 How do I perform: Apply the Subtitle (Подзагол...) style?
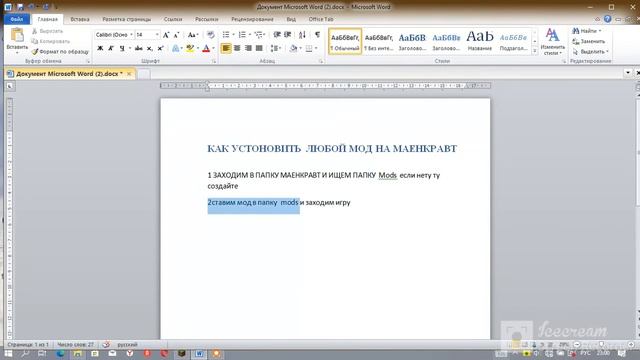513,41
